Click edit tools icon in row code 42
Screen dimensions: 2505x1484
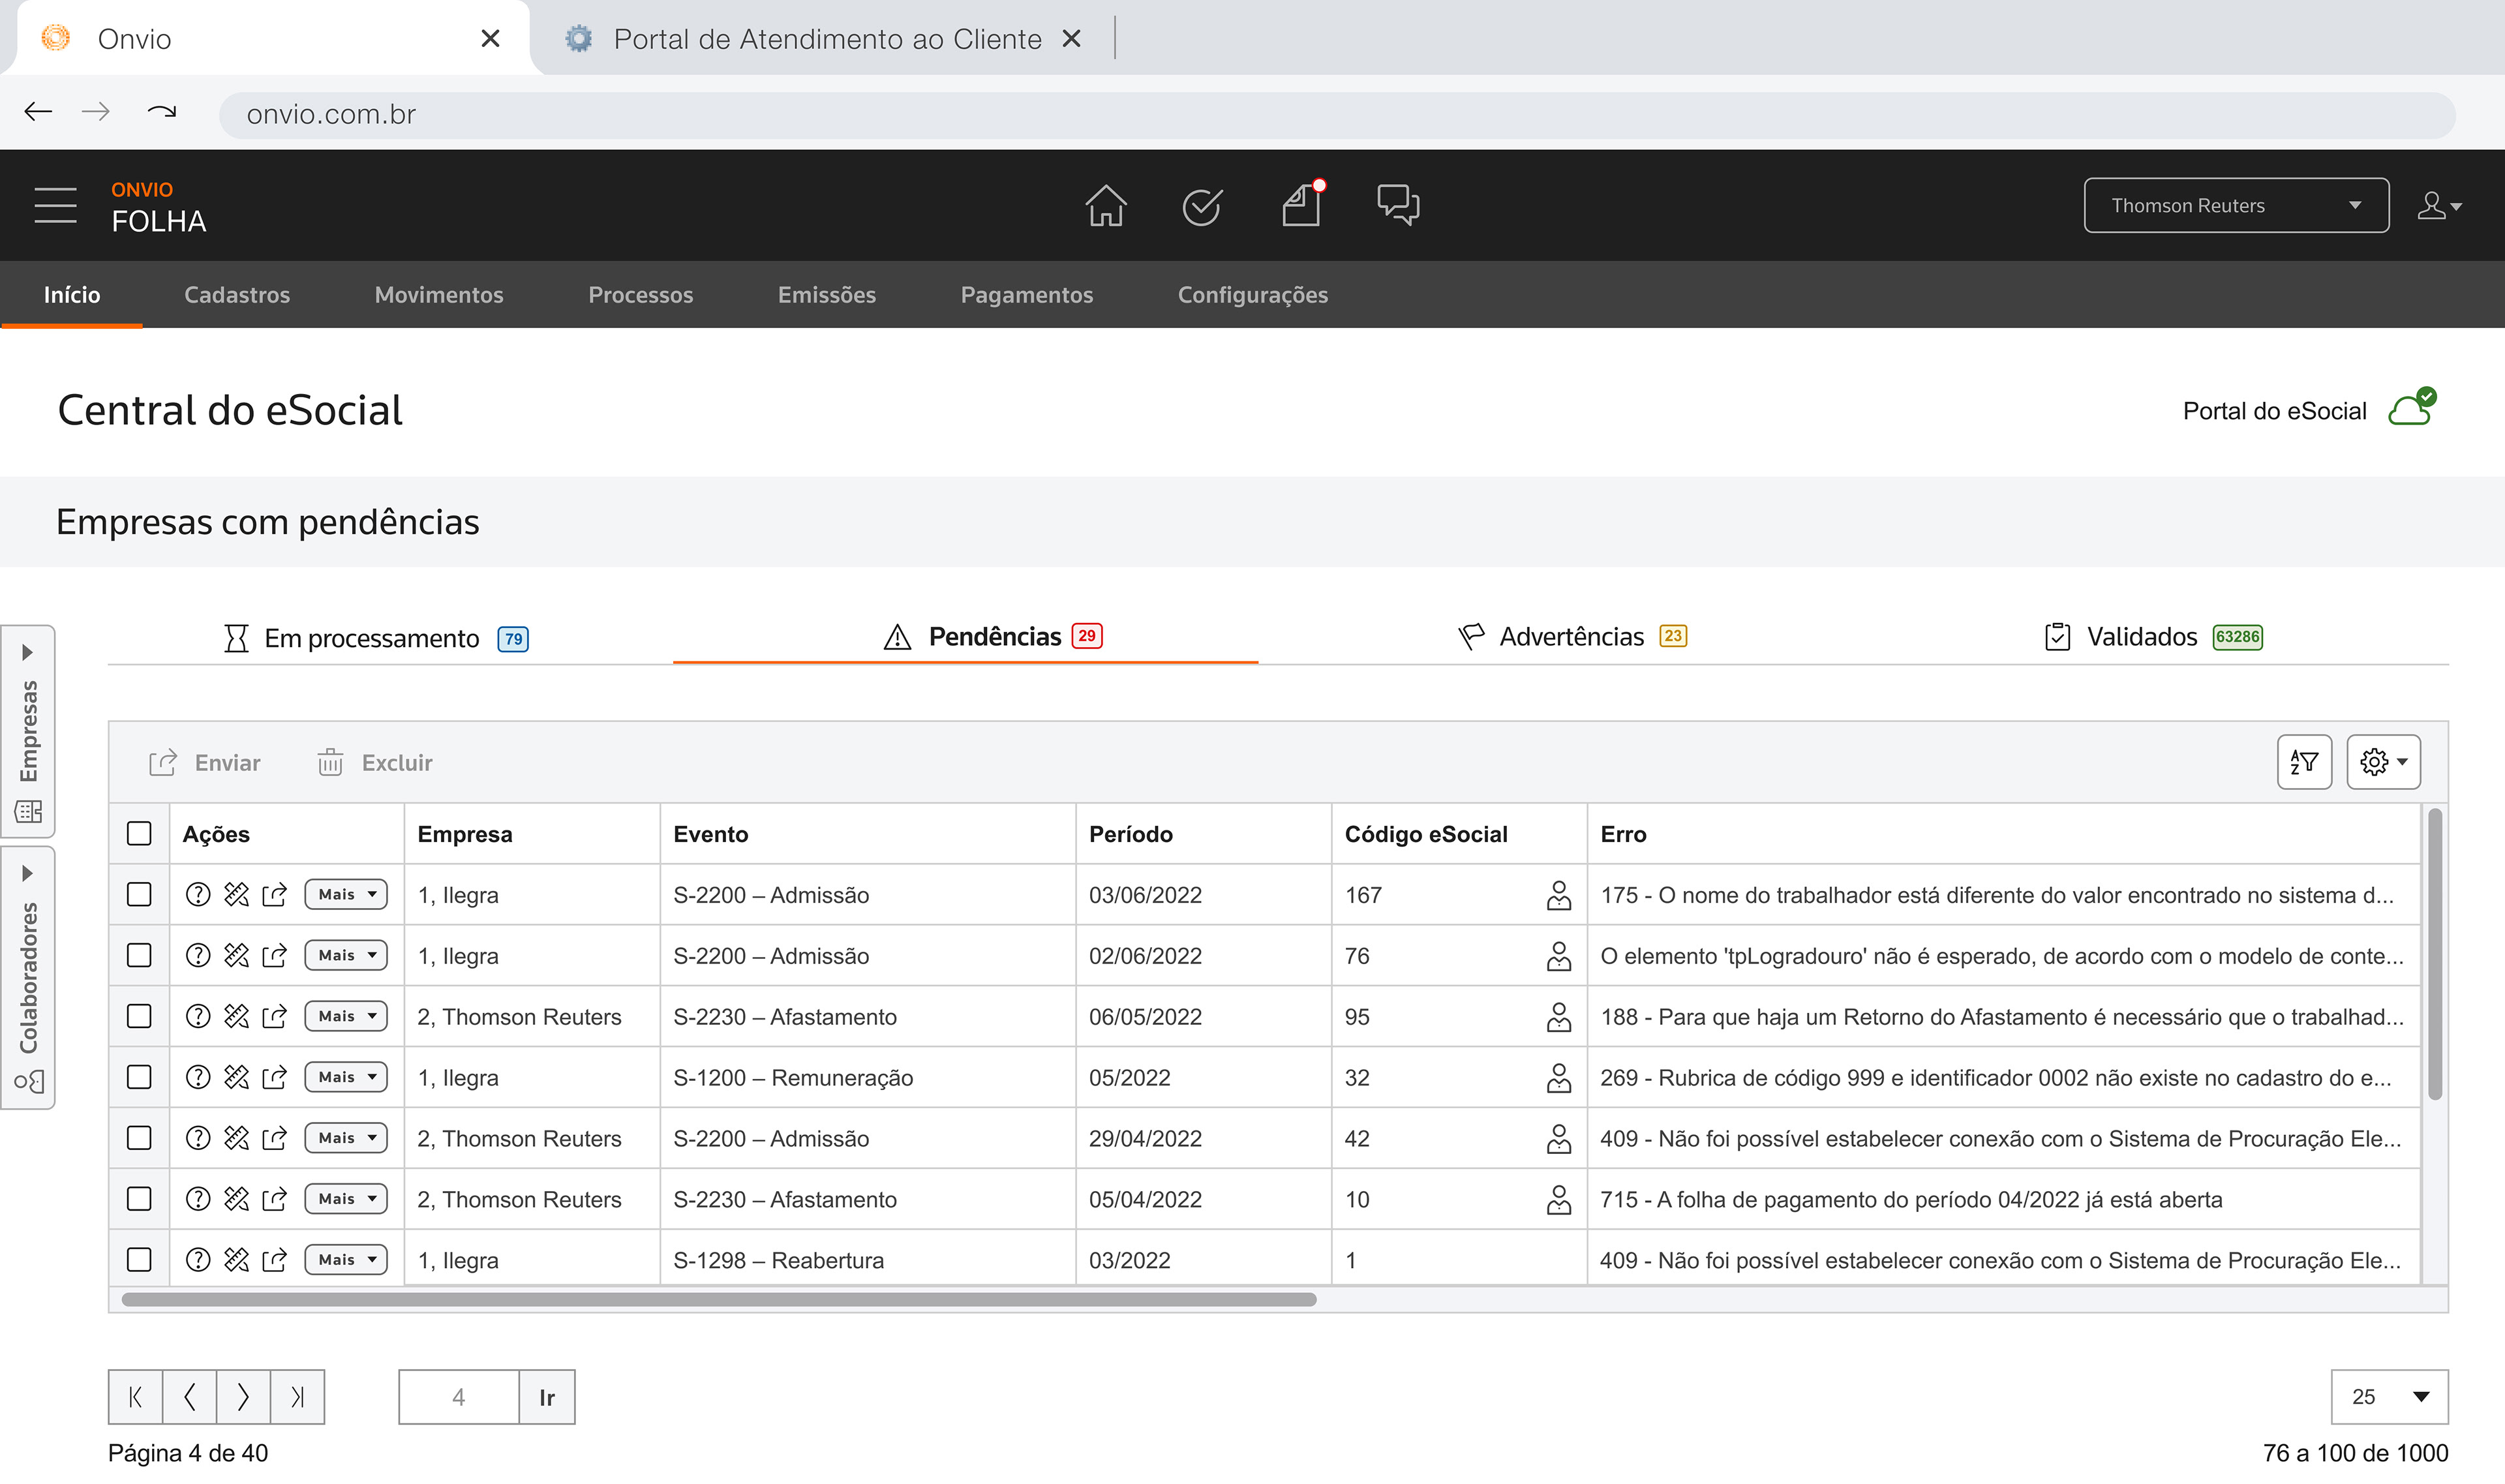236,1138
